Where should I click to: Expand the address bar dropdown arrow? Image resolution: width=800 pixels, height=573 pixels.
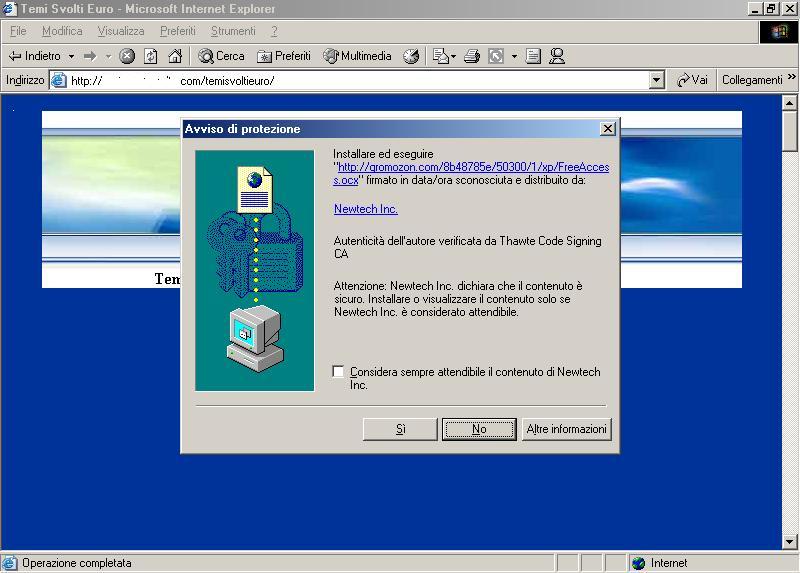657,81
